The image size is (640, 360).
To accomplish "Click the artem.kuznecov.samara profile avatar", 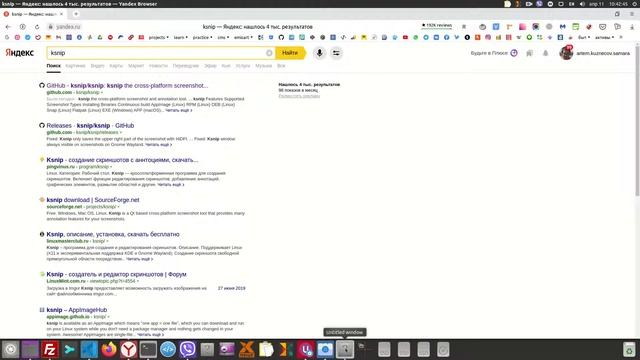I will pyautogui.click(x=566, y=53).
